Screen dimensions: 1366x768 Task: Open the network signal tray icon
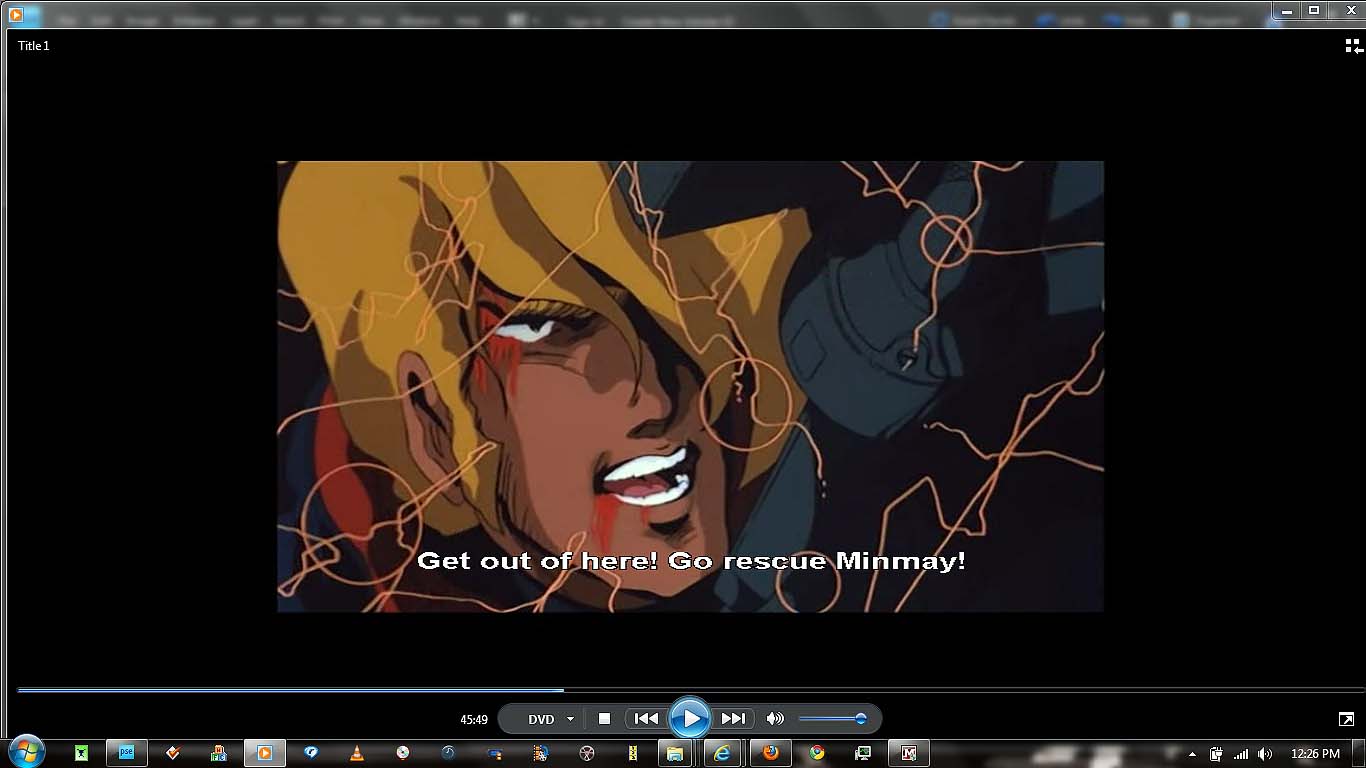[x=1241, y=754]
